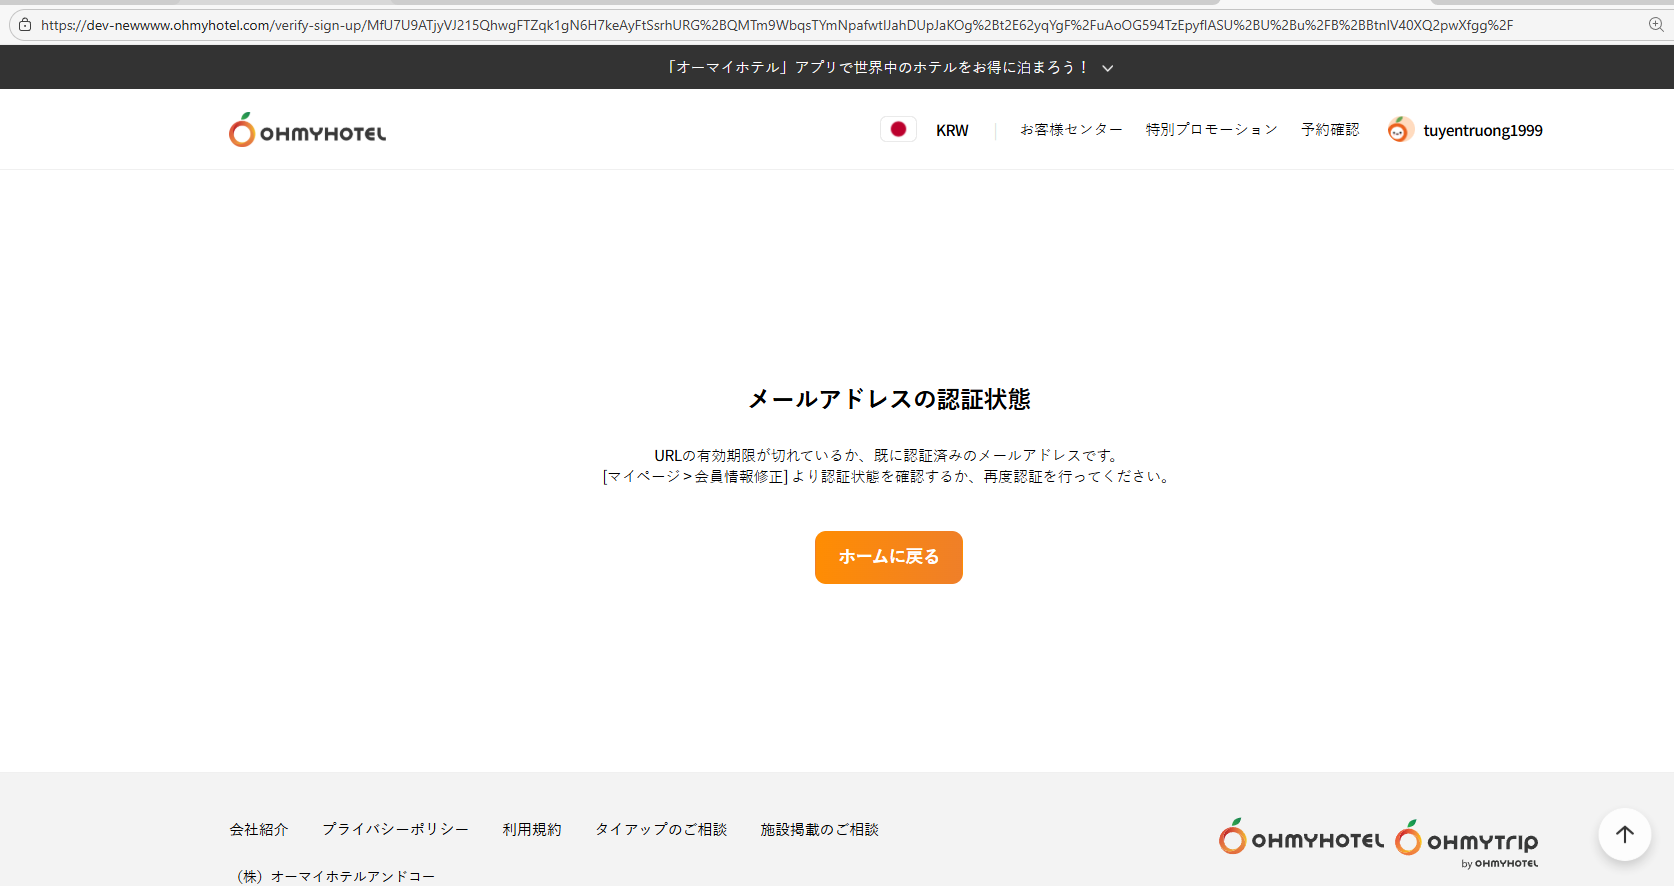The image size is (1674, 886).
Task: Open the user avatar icon beside tuyentruong1999
Action: pyautogui.click(x=1400, y=130)
